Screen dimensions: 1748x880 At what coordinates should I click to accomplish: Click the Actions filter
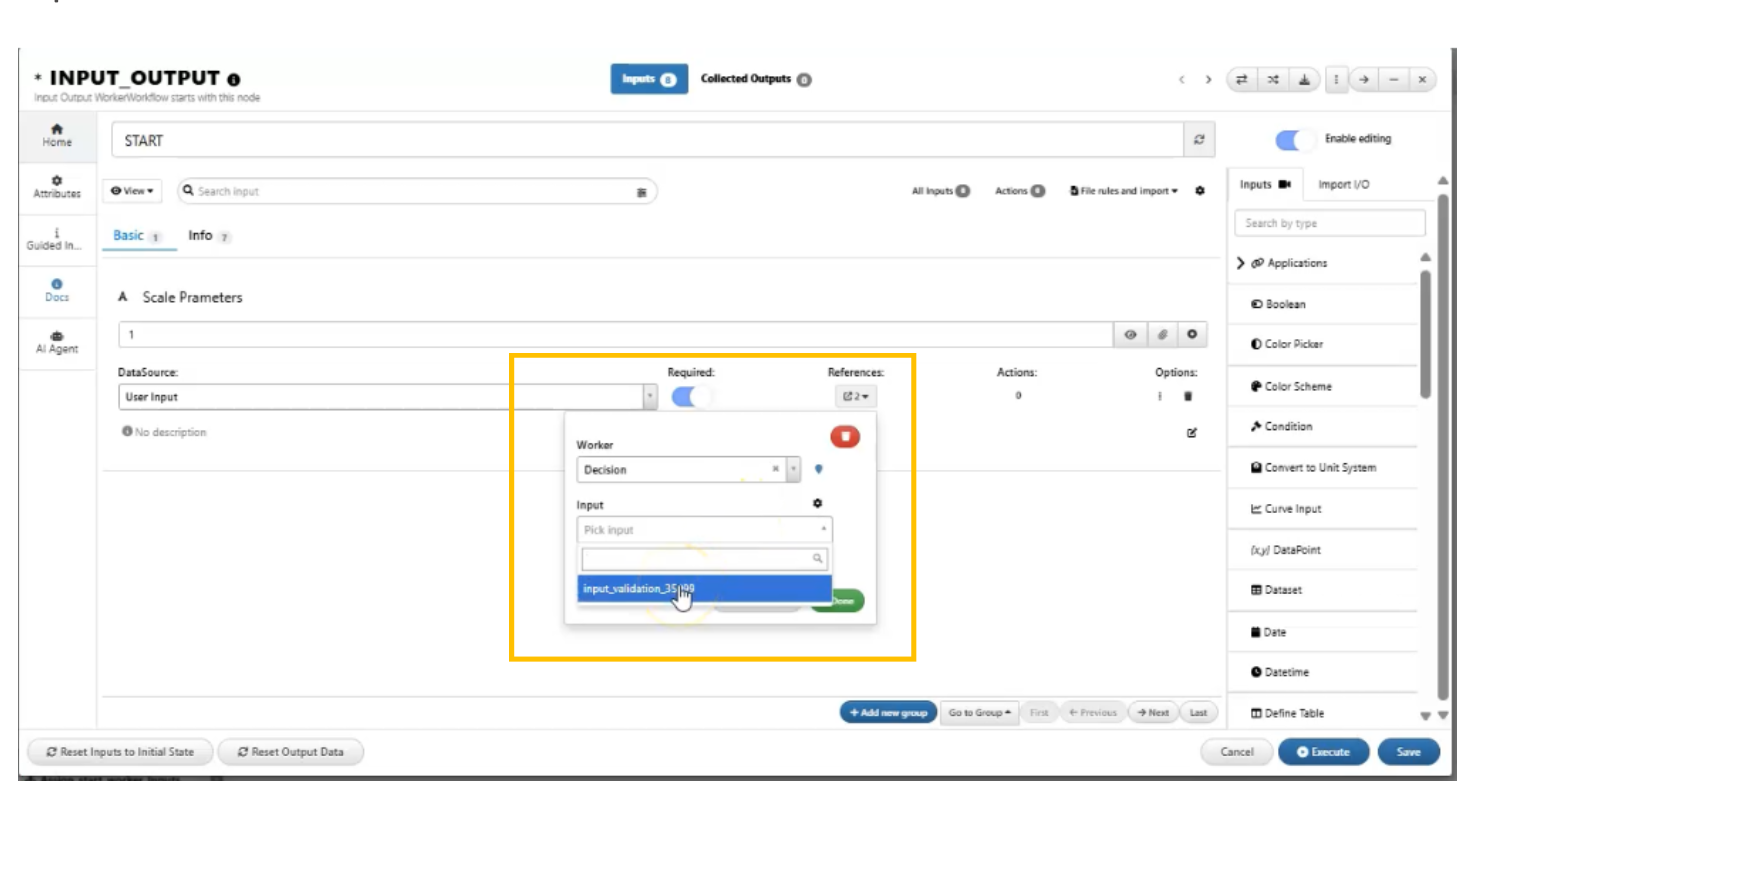coord(1019,191)
